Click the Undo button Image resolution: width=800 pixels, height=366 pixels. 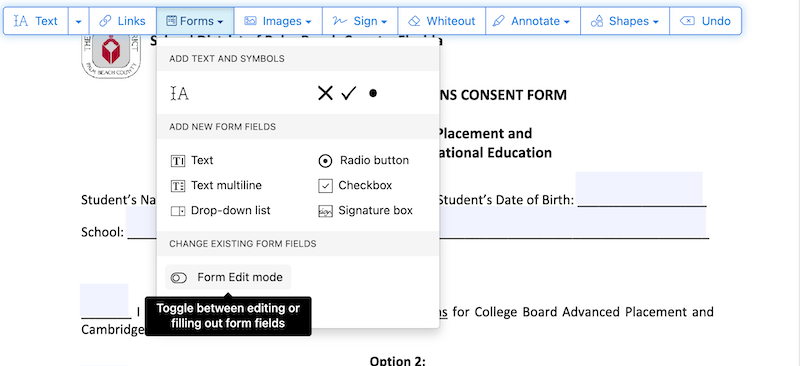point(706,21)
